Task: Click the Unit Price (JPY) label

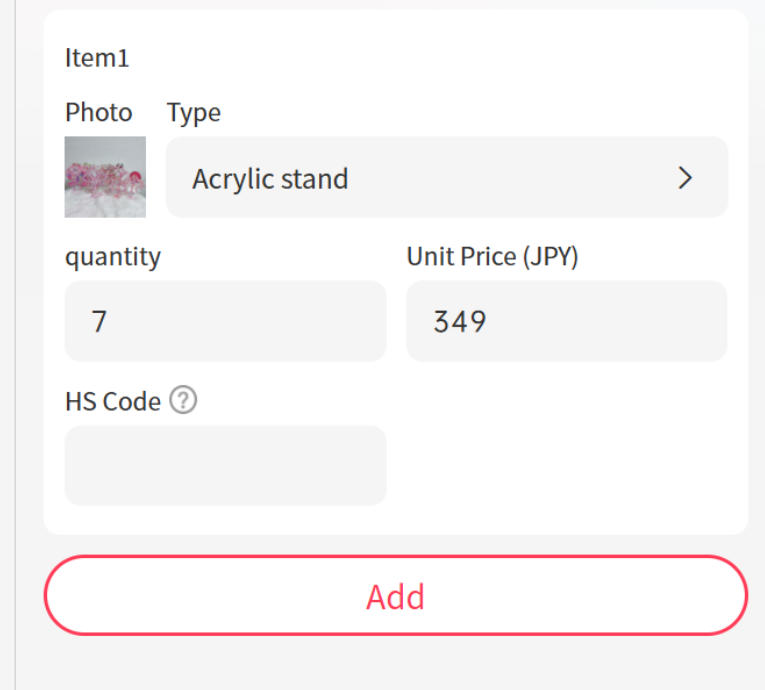Action: tap(492, 256)
